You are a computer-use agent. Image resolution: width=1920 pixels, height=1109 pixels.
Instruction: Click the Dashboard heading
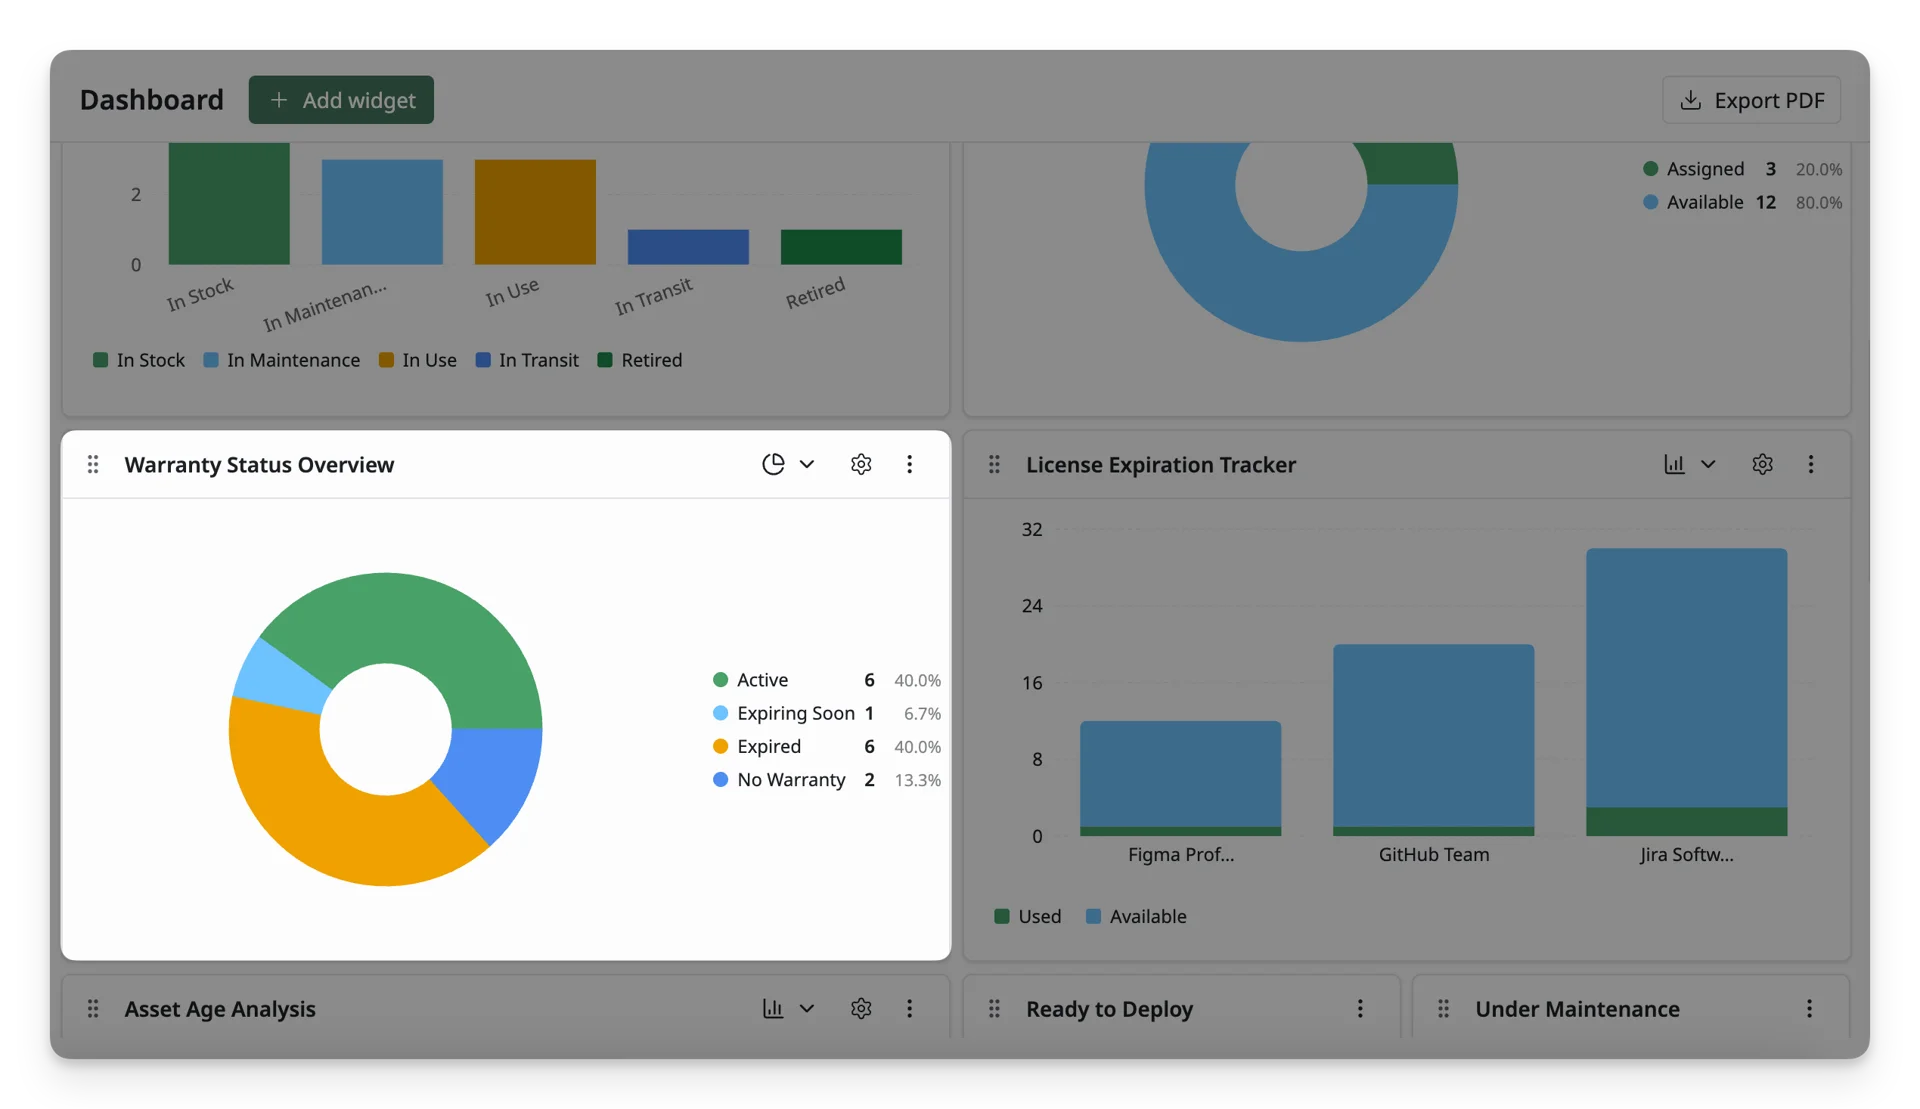tap(152, 100)
